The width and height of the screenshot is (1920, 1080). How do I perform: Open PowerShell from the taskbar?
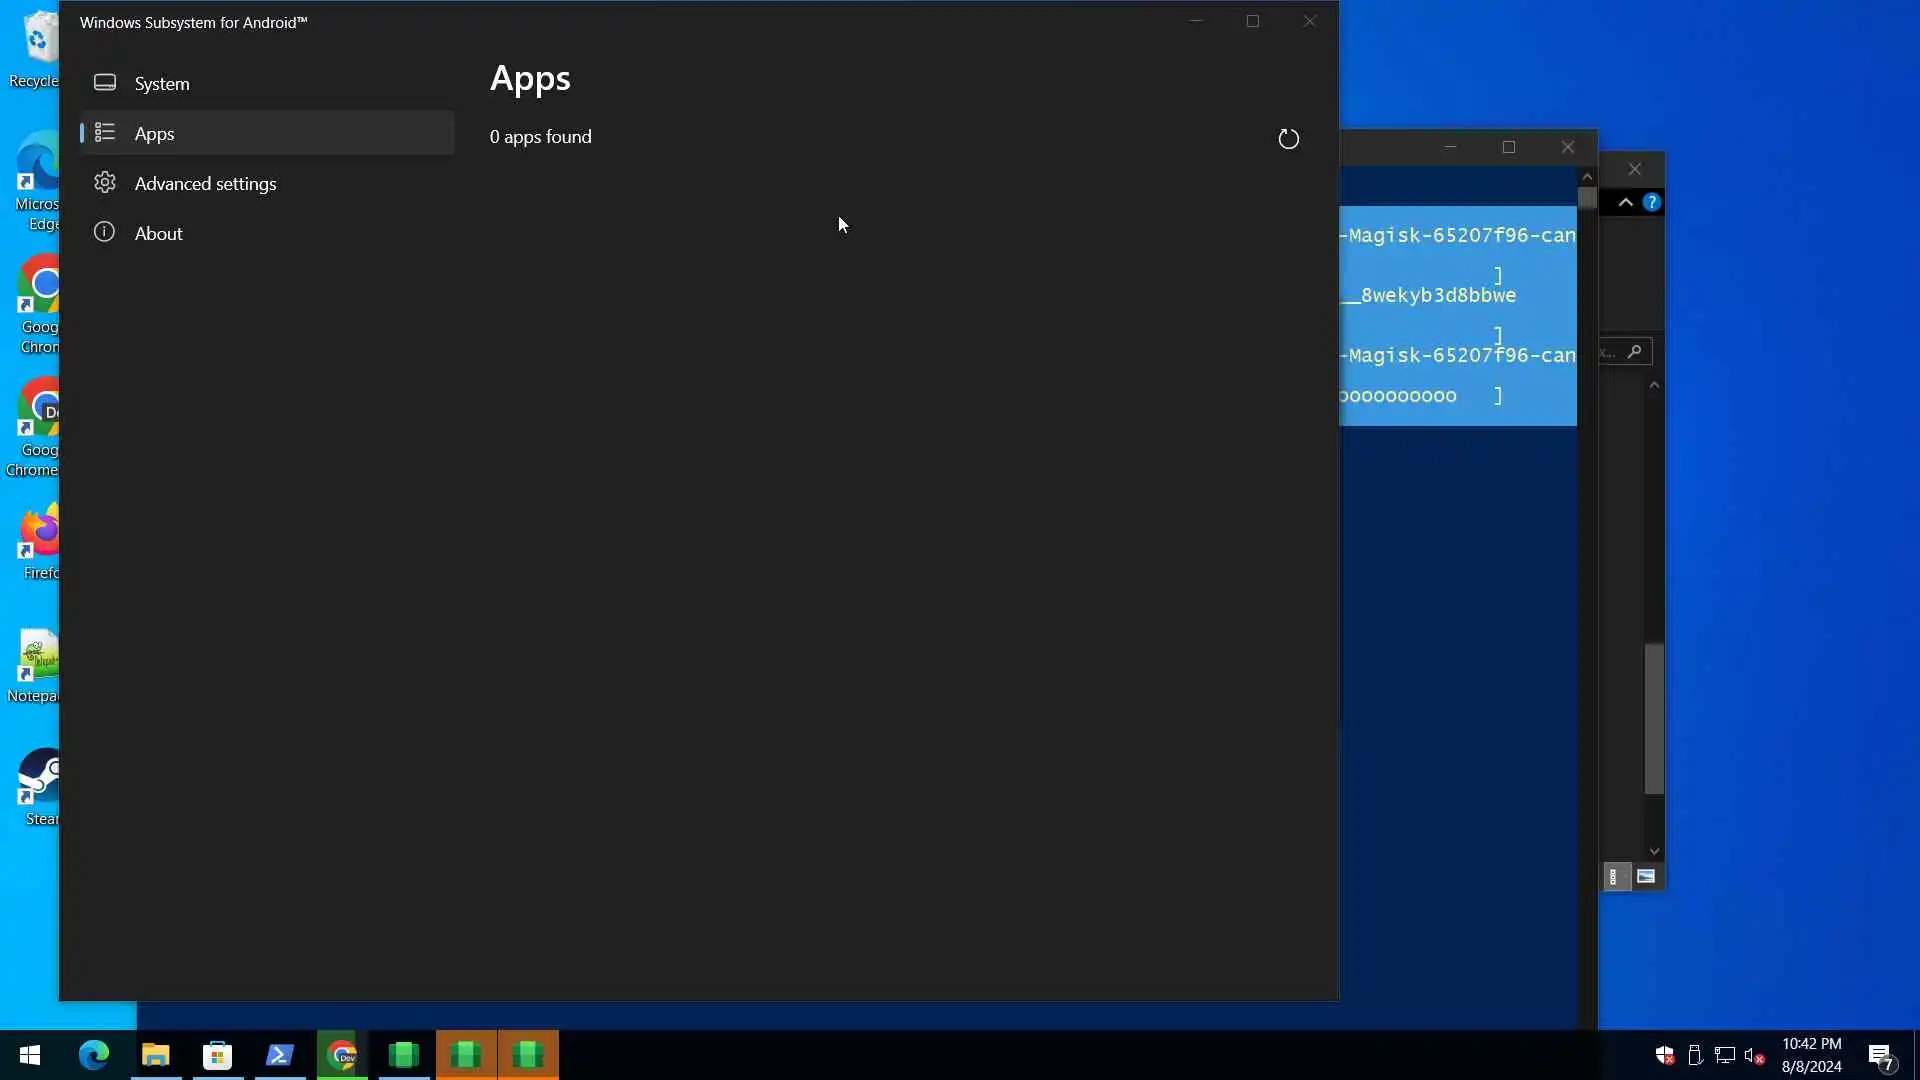[x=280, y=1055]
